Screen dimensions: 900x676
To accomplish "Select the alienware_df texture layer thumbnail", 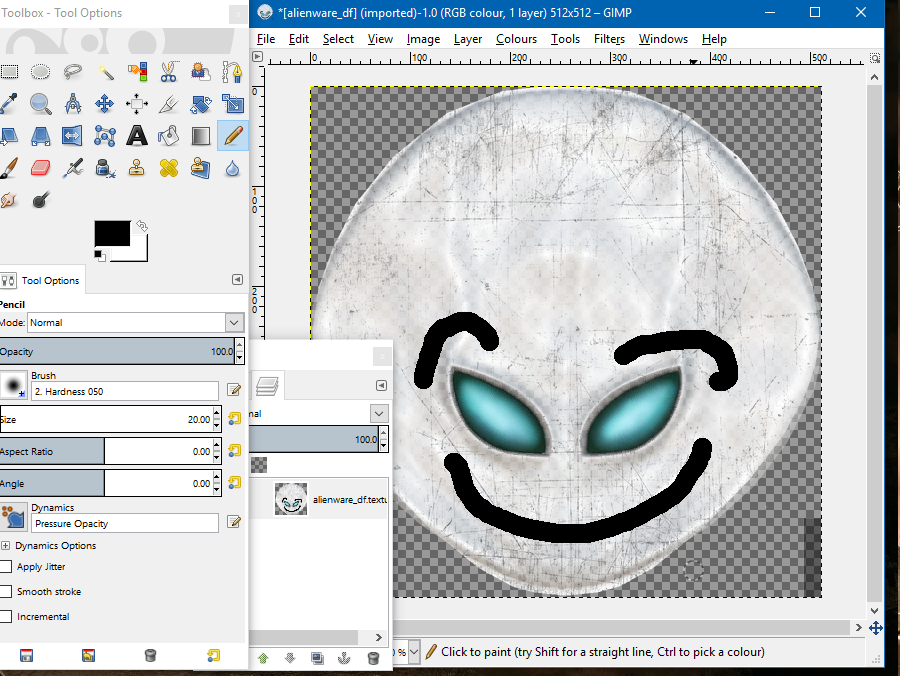I will (x=290, y=499).
